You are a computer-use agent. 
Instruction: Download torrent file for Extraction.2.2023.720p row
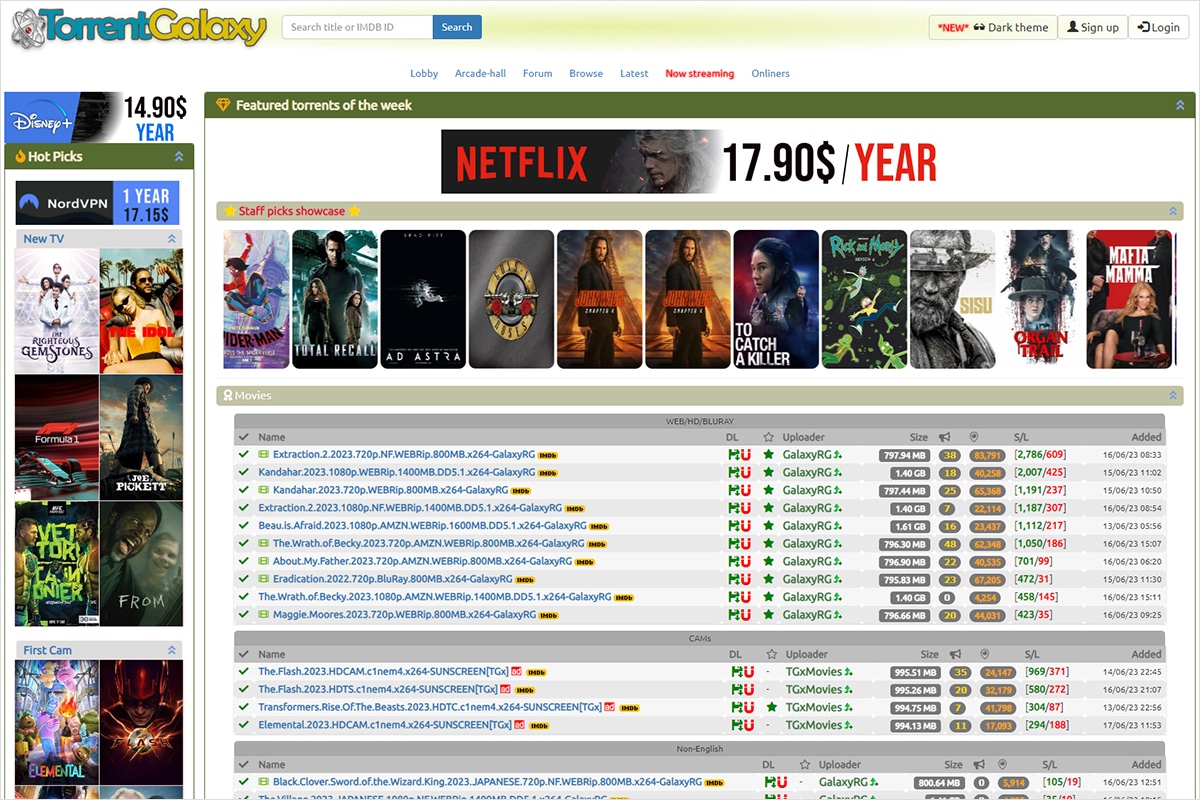[734, 455]
